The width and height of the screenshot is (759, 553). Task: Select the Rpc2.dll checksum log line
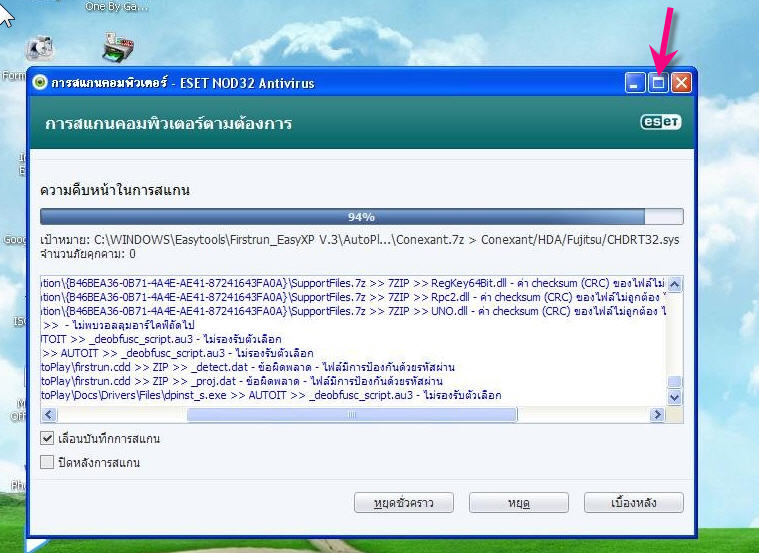pos(353,297)
